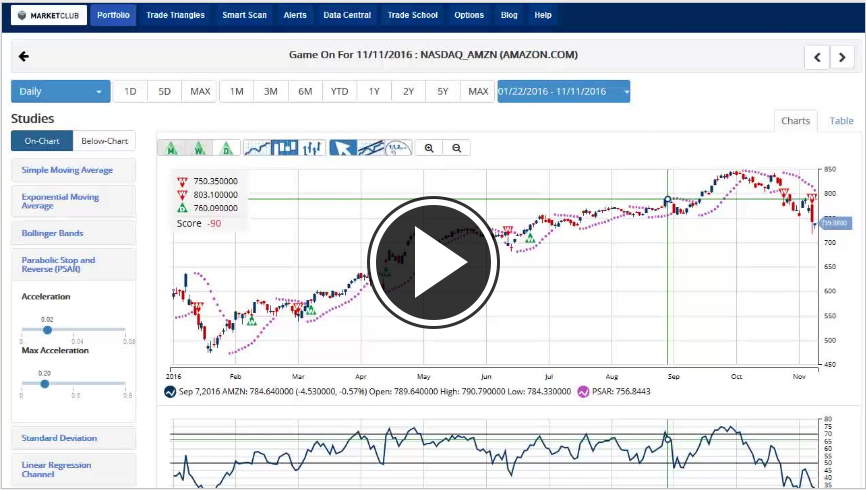
Task: Go back with the left arrow
Action: [24, 57]
